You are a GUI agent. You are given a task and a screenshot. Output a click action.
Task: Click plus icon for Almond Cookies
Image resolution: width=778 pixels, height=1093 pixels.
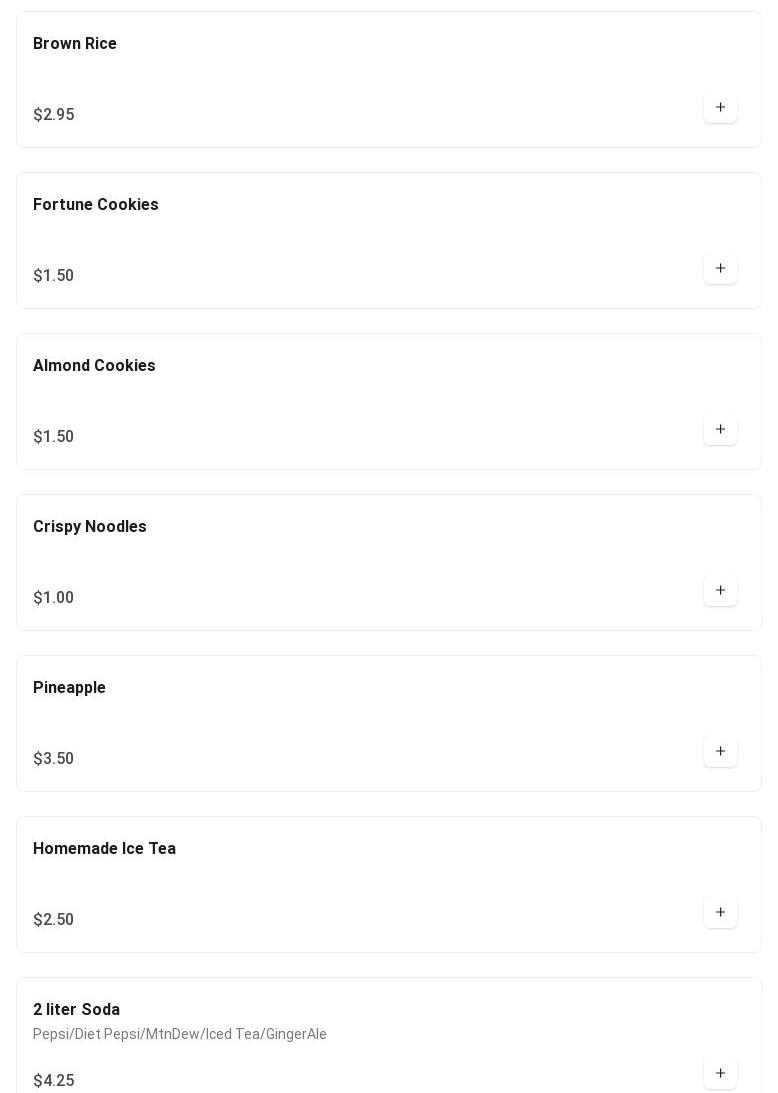click(720, 429)
